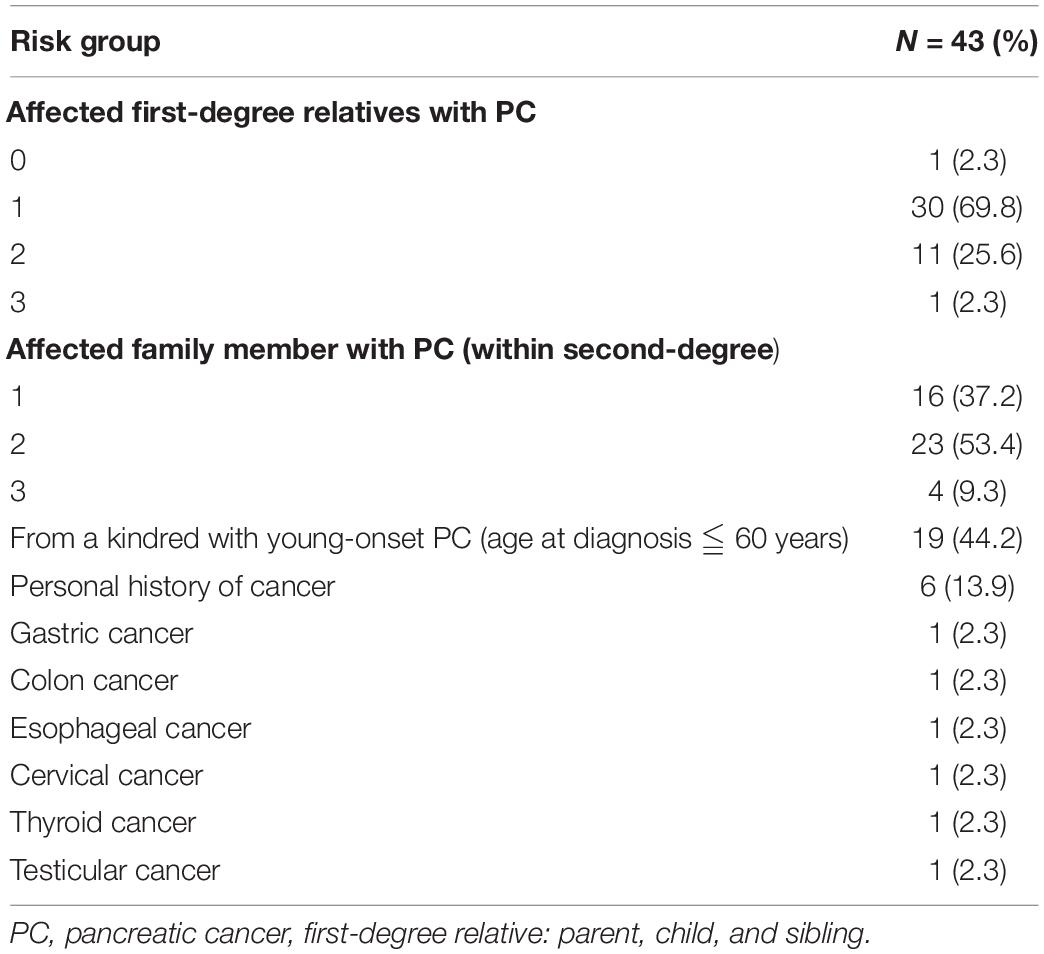This screenshot has height=954, width=1044.
Task: Select the "Testicular cancer" row label
Action: tap(115, 870)
